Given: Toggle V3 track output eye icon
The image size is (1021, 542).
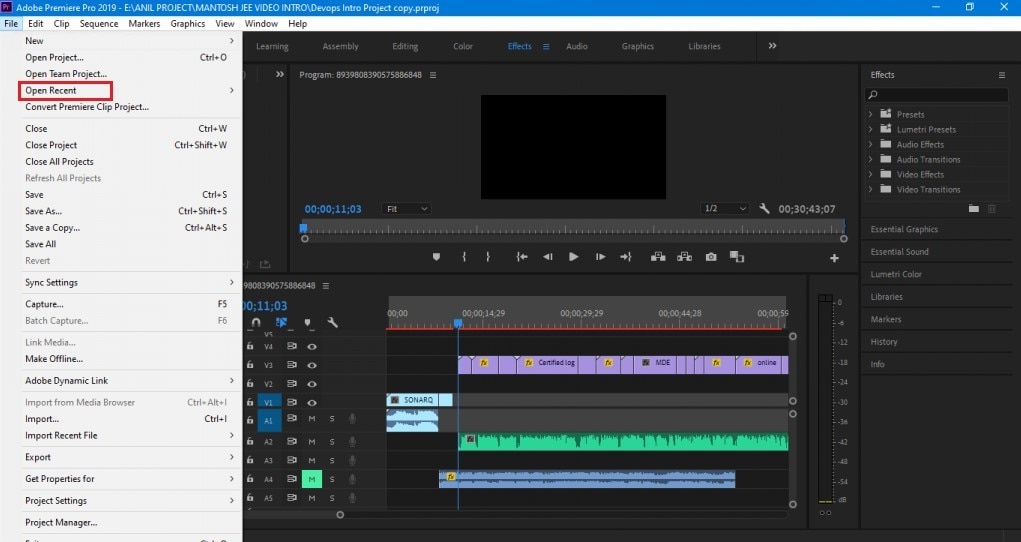Looking at the screenshot, I should [x=312, y=365].
